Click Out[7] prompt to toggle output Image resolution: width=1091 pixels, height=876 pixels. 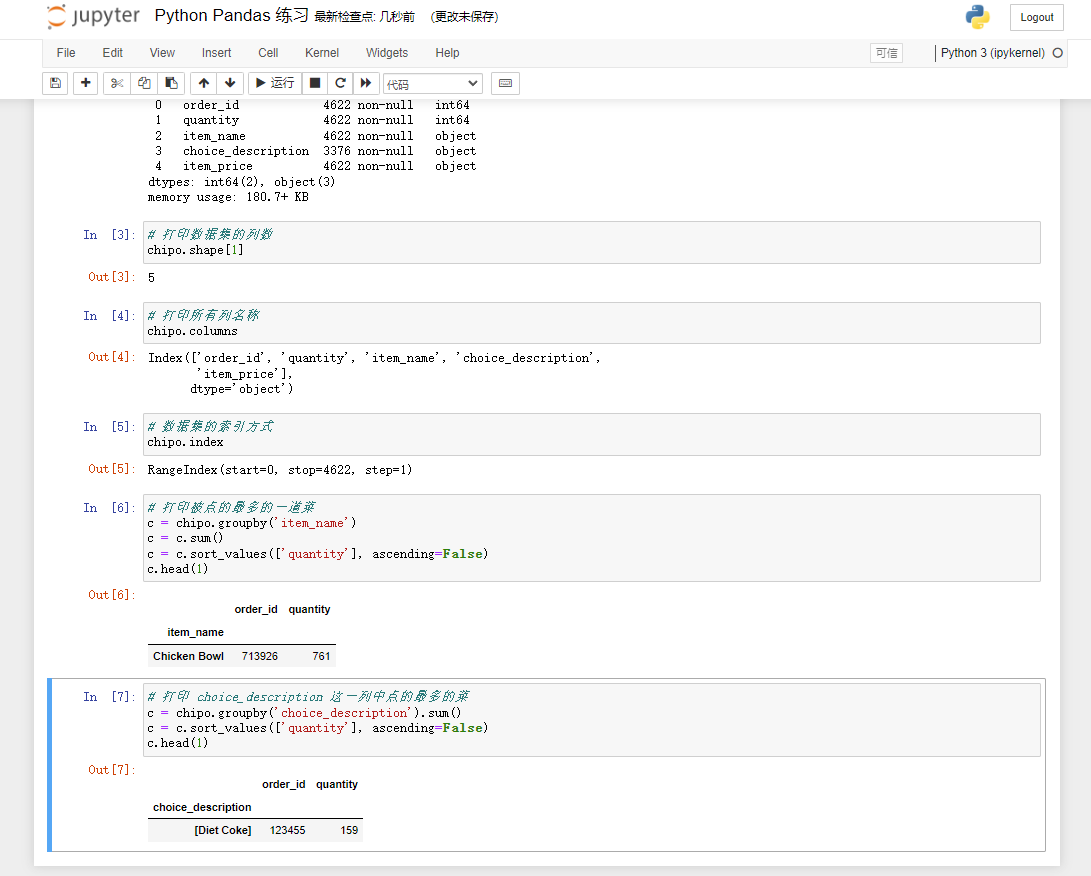[111, 770]
